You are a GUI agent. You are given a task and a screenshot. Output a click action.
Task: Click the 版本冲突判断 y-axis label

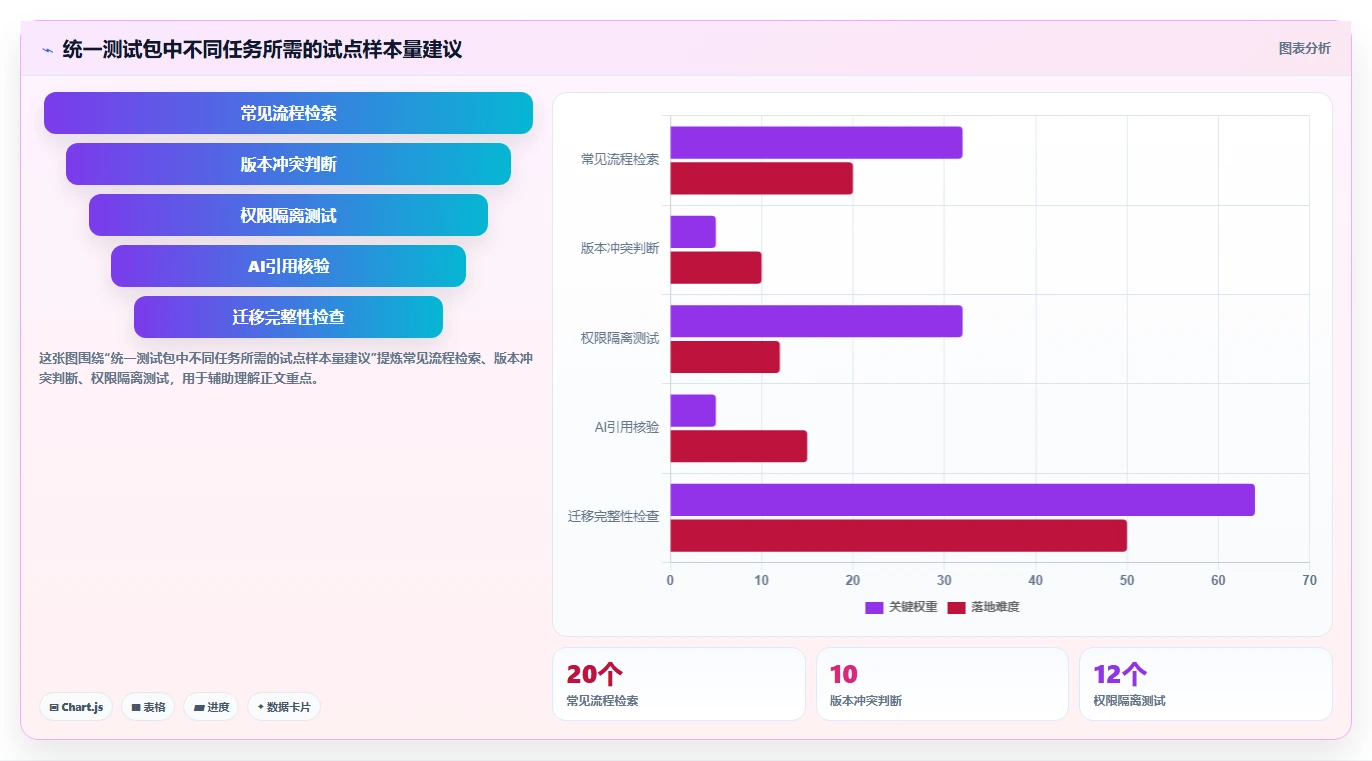tap(620, 248)
